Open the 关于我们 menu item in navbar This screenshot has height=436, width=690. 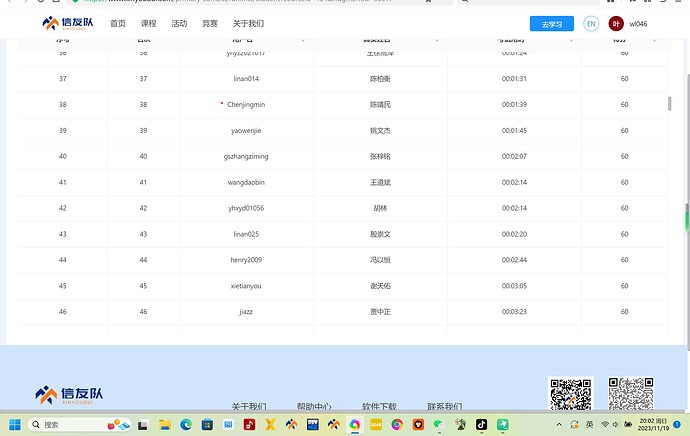coord(248,24)
